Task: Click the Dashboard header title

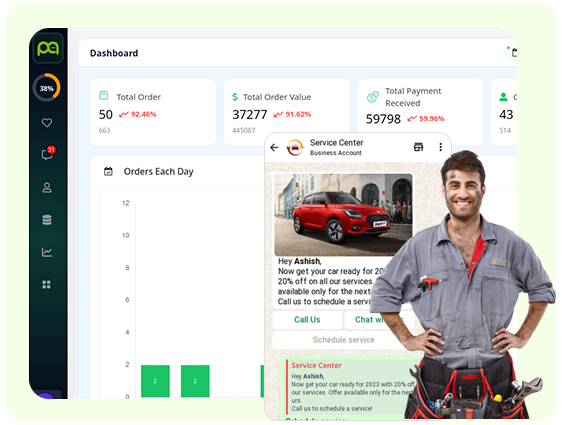Action: coord(114,53)
